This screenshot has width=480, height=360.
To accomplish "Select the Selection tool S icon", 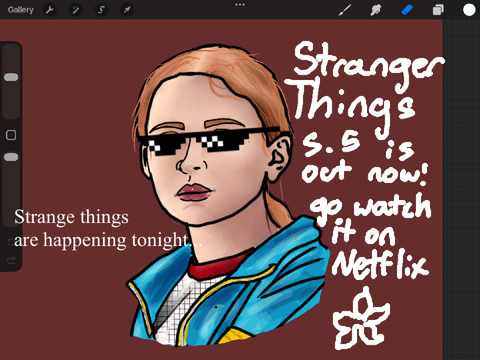I will point(101,10).
